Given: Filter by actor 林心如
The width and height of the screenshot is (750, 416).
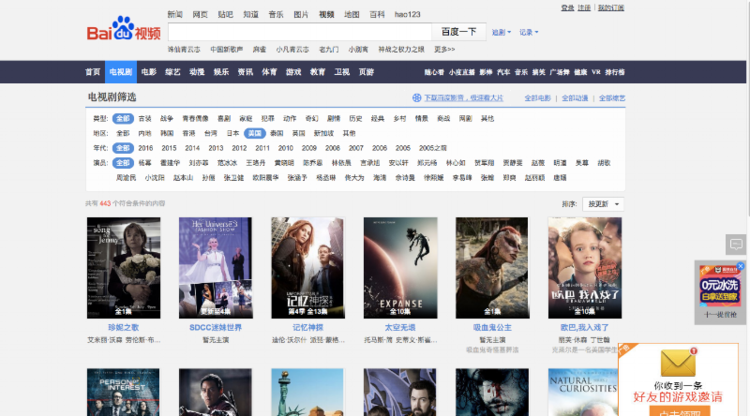Looking at the screenshot, I should pos(455,163).
